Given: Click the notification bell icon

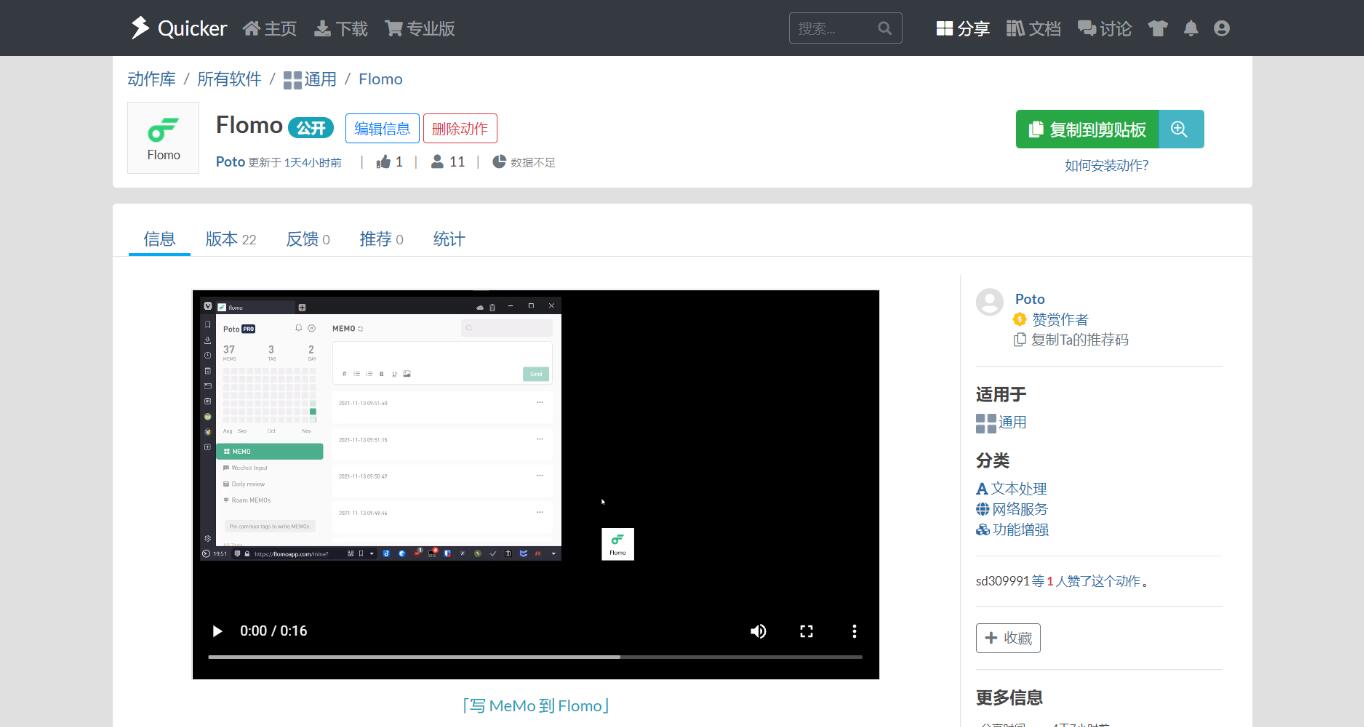Looking at the screenshot, I should (1190, 28).
